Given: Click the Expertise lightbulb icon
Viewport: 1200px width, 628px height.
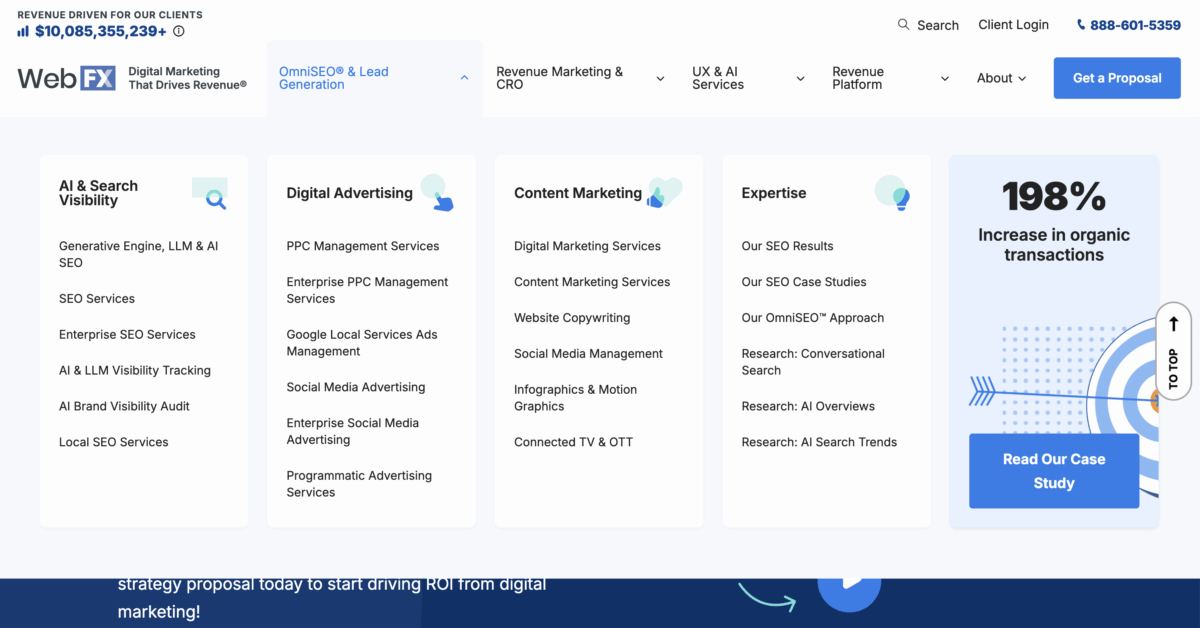Looking at the screenshot, I should point(893,193).
